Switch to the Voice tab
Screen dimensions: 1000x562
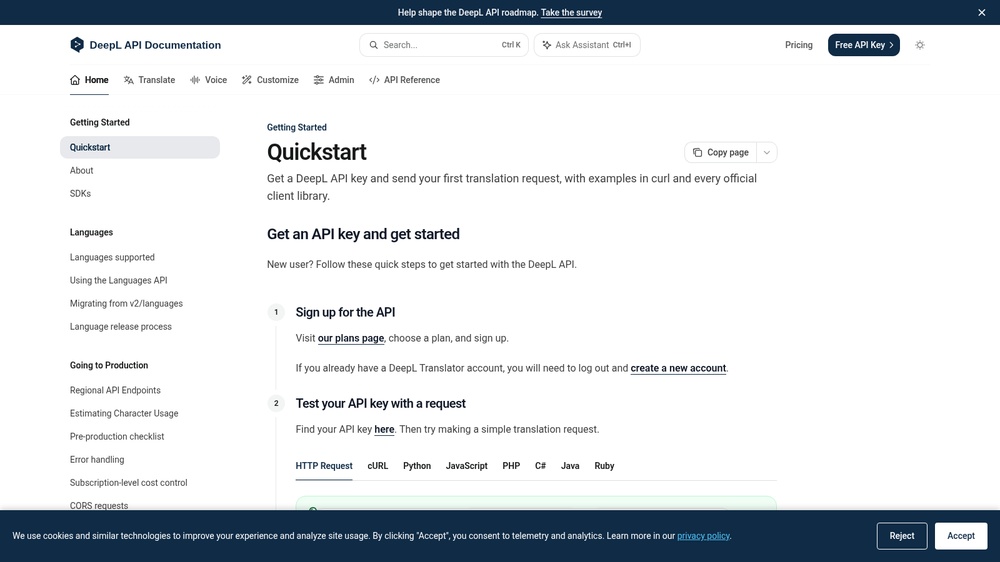click(209, 80)
